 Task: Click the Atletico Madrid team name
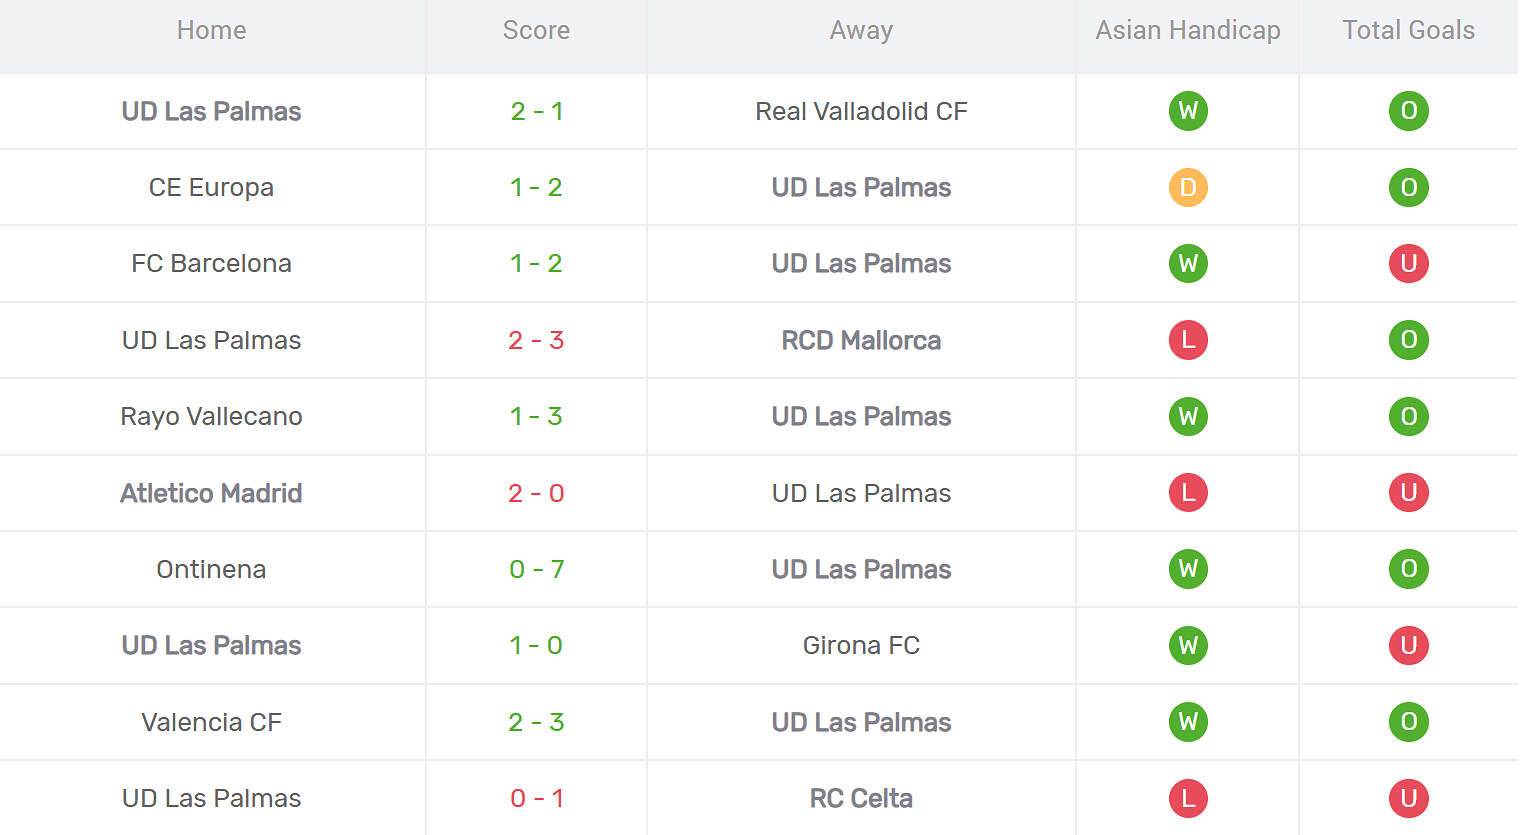pyautogui.click(x=211, y=493)
